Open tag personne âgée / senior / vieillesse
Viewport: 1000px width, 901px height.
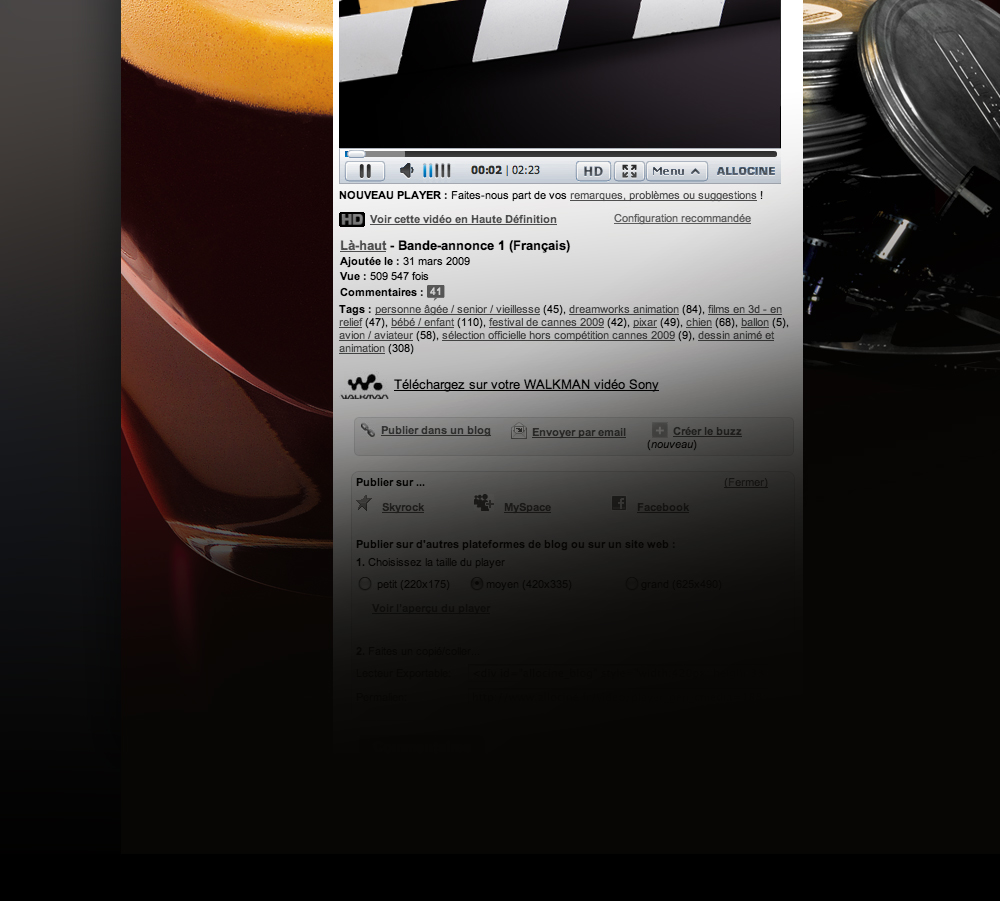click(x=457, y=309)
